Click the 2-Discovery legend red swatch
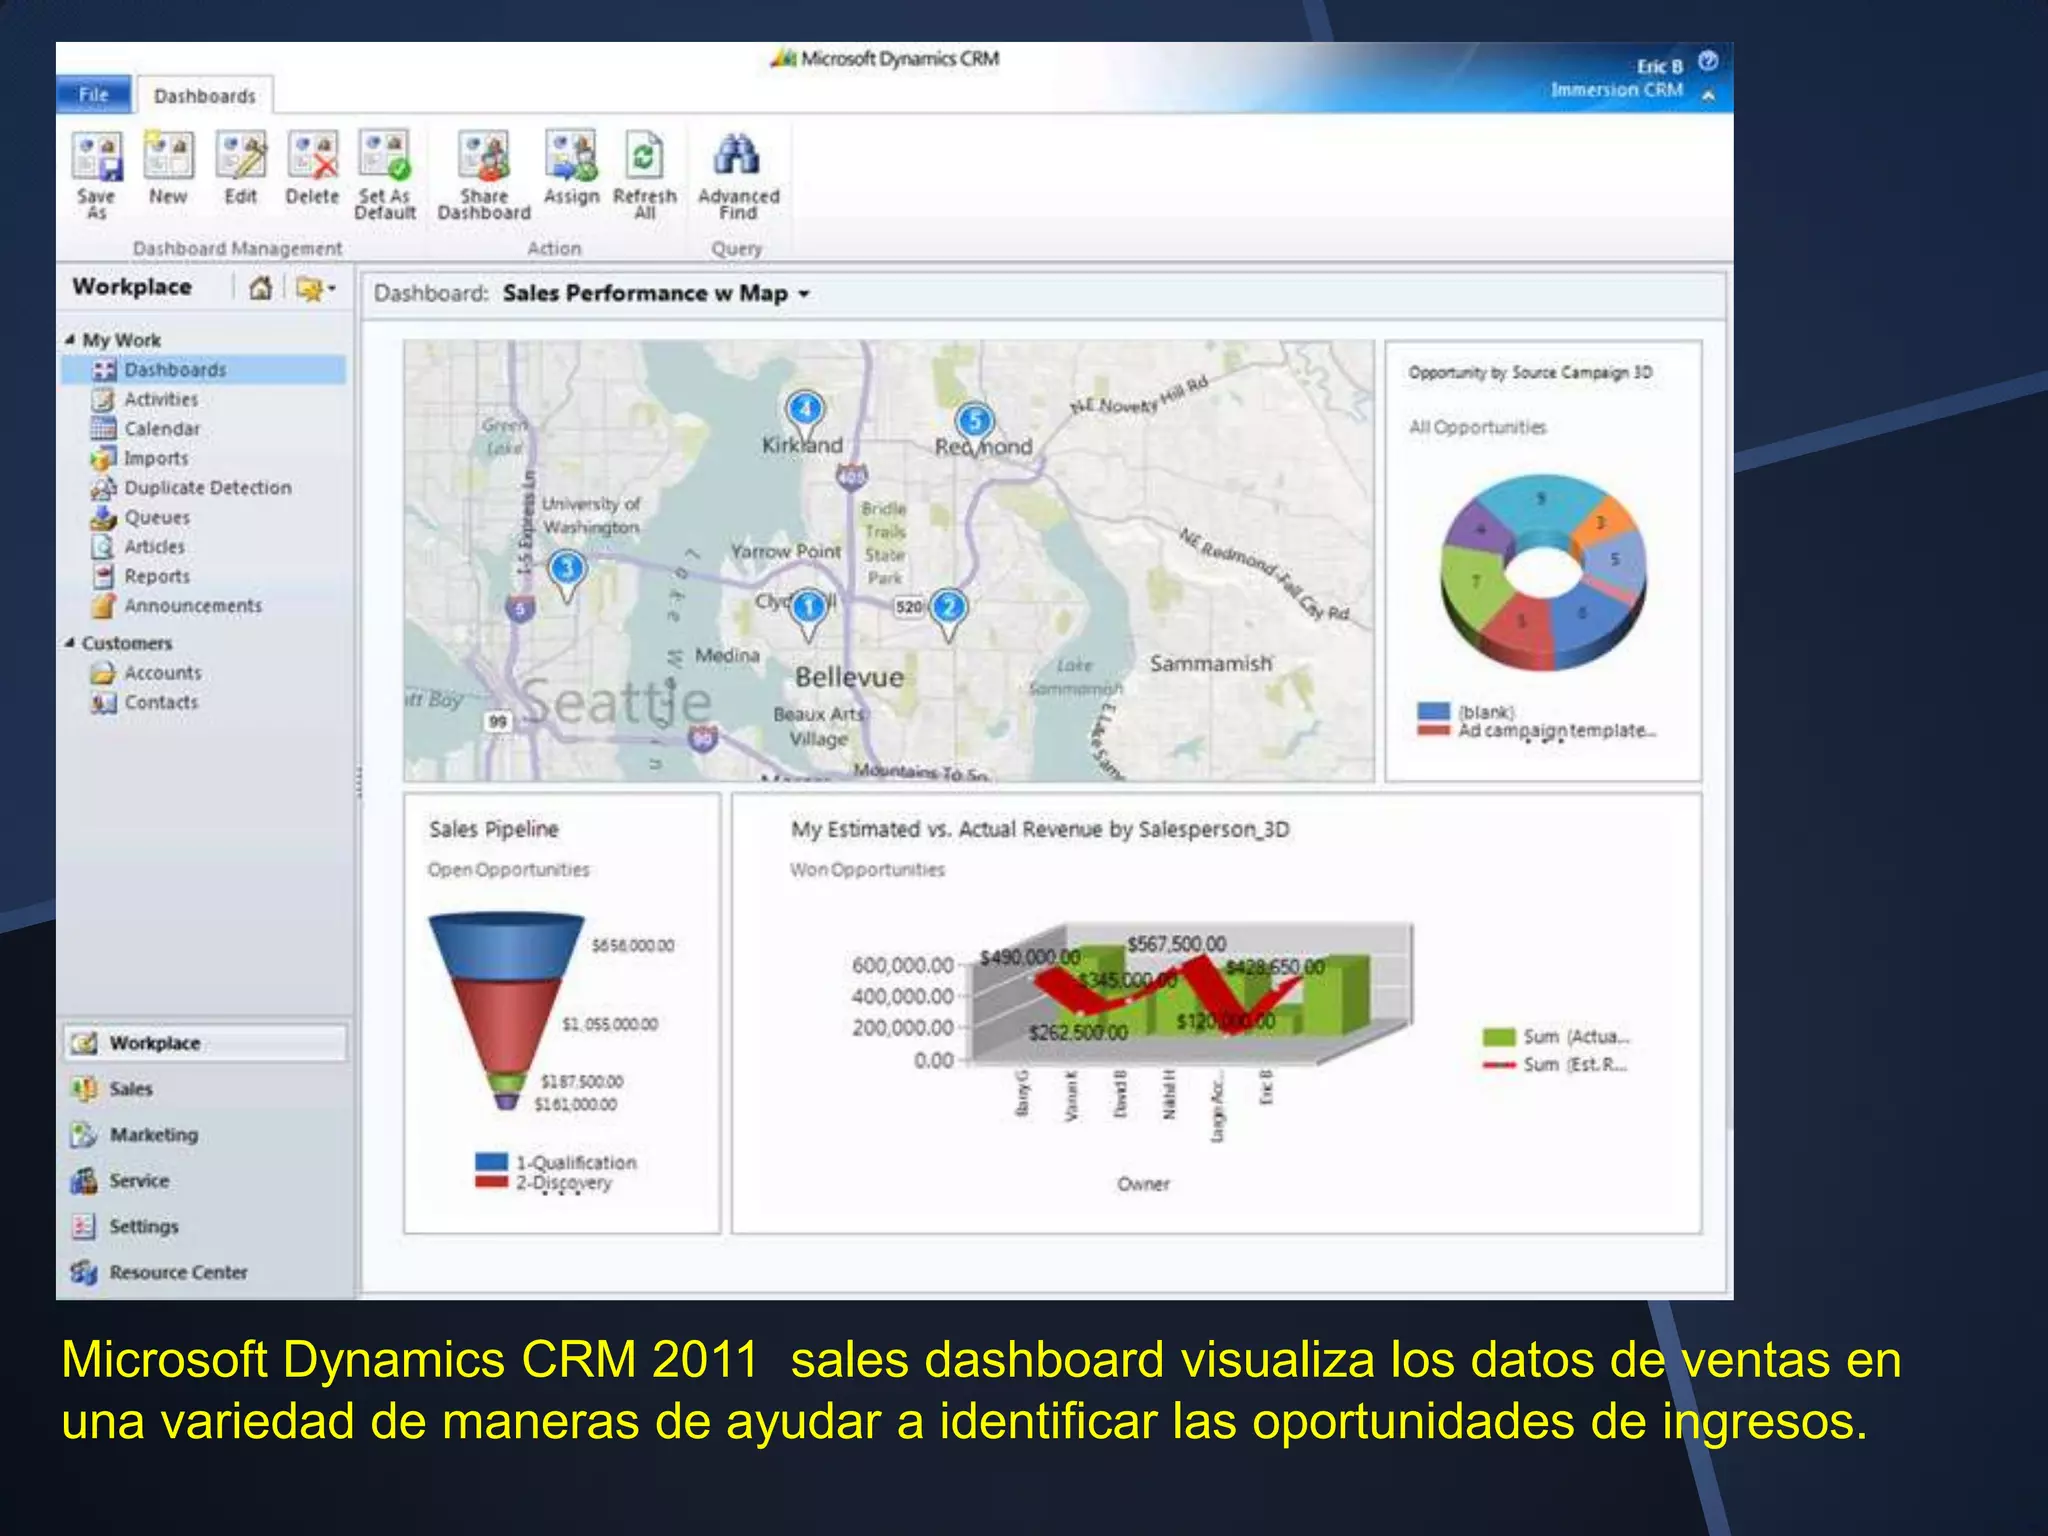Screen dimensions: 2048x1536 tap(491, 1182)
